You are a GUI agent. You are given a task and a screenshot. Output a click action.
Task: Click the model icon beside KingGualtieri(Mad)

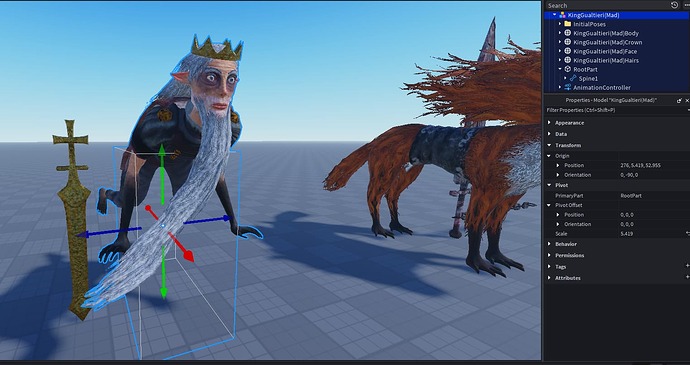(562, 15)
